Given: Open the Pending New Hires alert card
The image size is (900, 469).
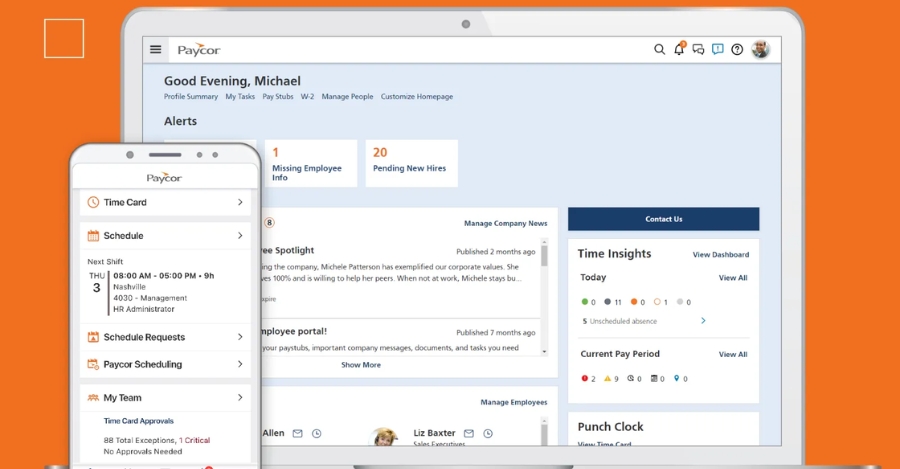Looking at the screenshot, I should pos(411,162).
